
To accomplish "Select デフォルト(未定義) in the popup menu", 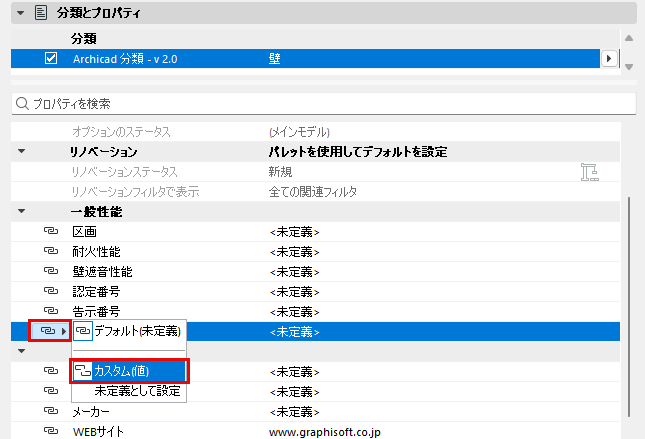I will pos(129,331).
